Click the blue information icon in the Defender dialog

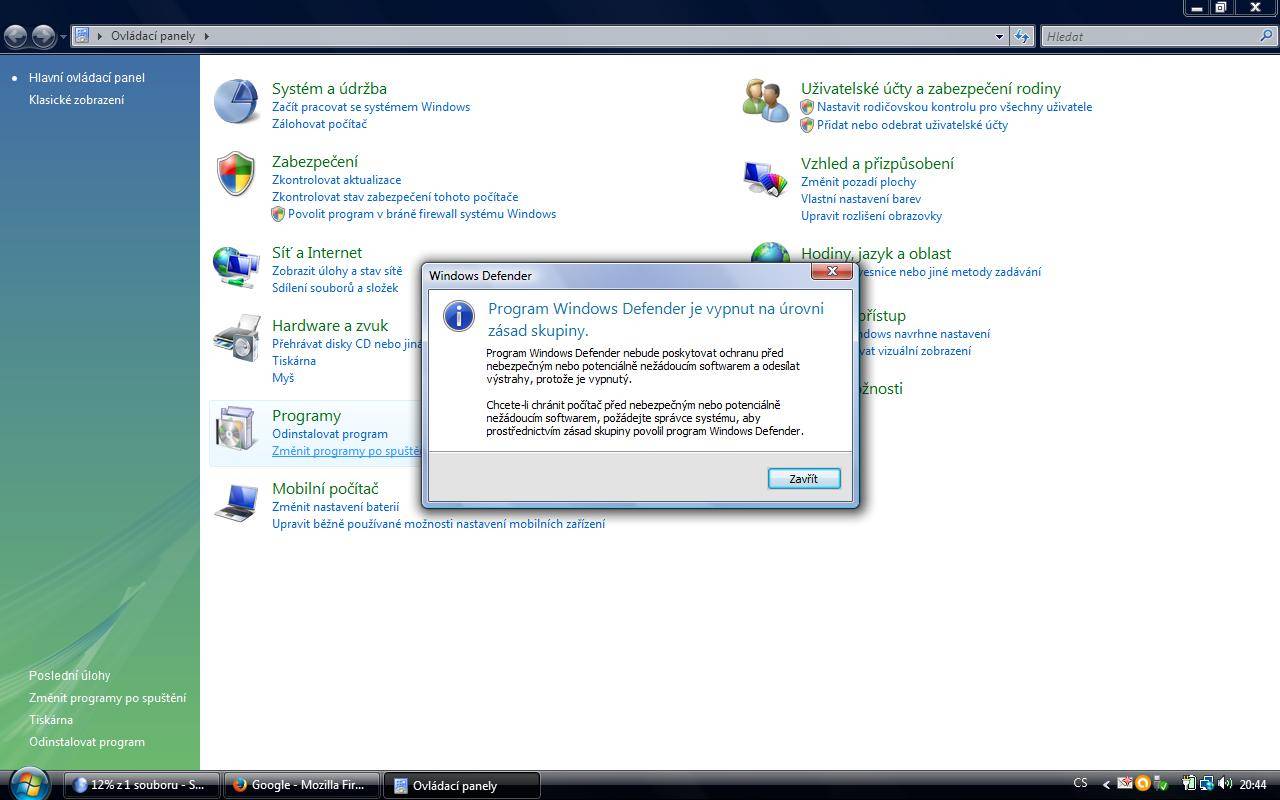pos(458,315)
